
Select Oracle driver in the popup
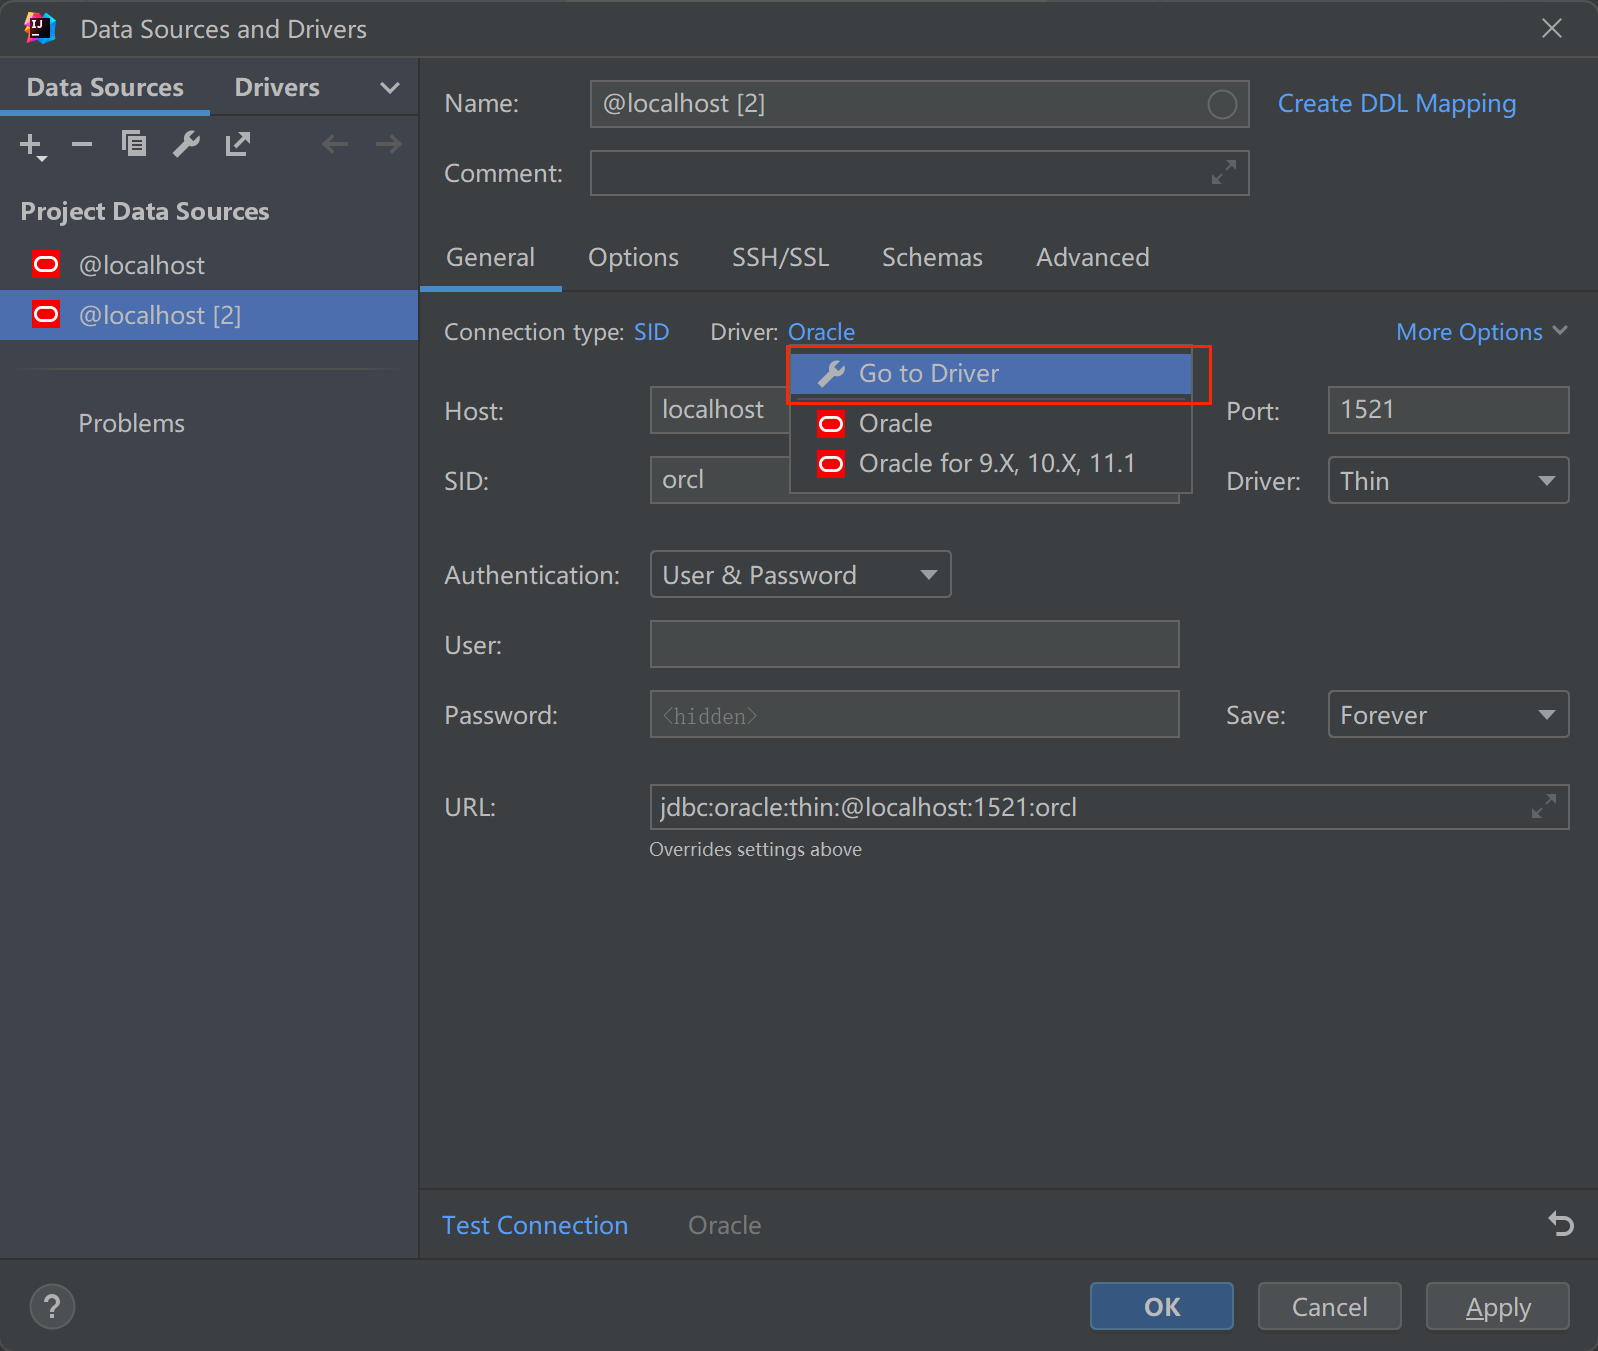pyautogui.click(x=990, y=423)
